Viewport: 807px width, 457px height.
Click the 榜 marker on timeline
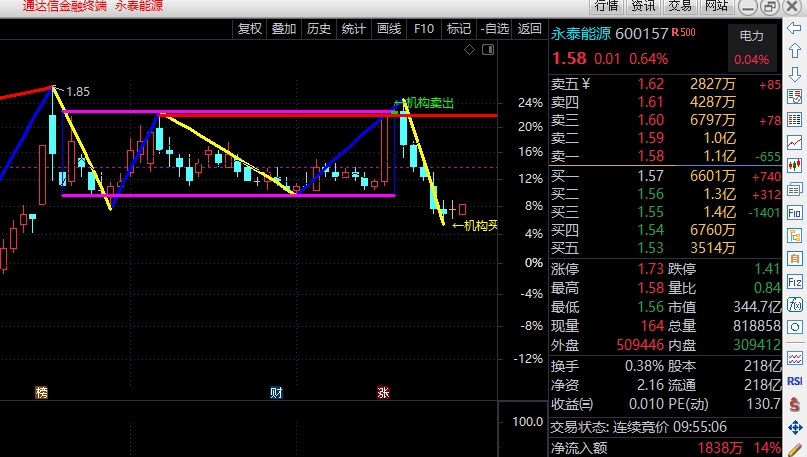41,393
